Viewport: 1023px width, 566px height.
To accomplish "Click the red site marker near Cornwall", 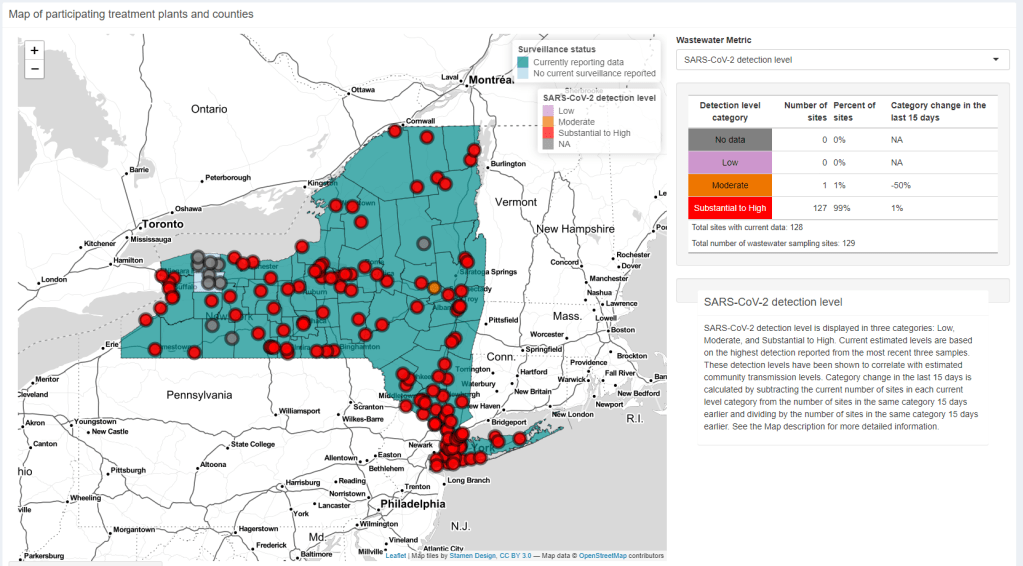I will point(395,131).
